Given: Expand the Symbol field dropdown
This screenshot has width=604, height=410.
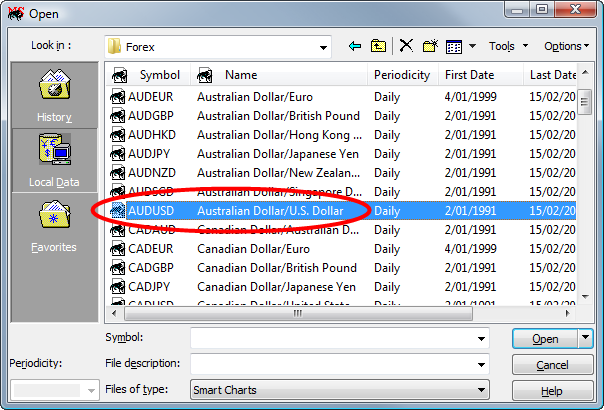Looking at the screenshot, I should 481,338.
